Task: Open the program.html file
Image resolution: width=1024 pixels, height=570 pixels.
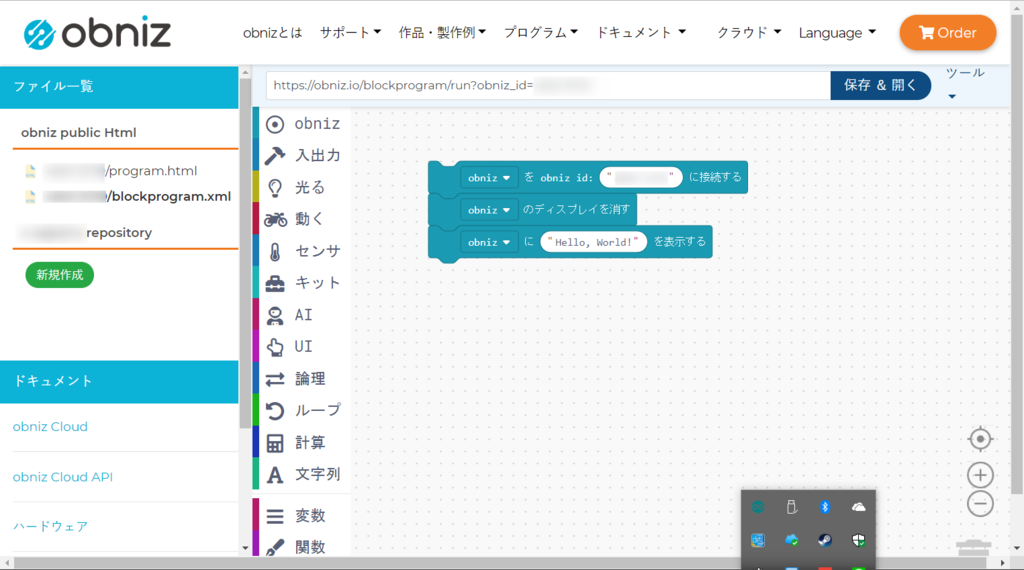Action: point(120,171)
